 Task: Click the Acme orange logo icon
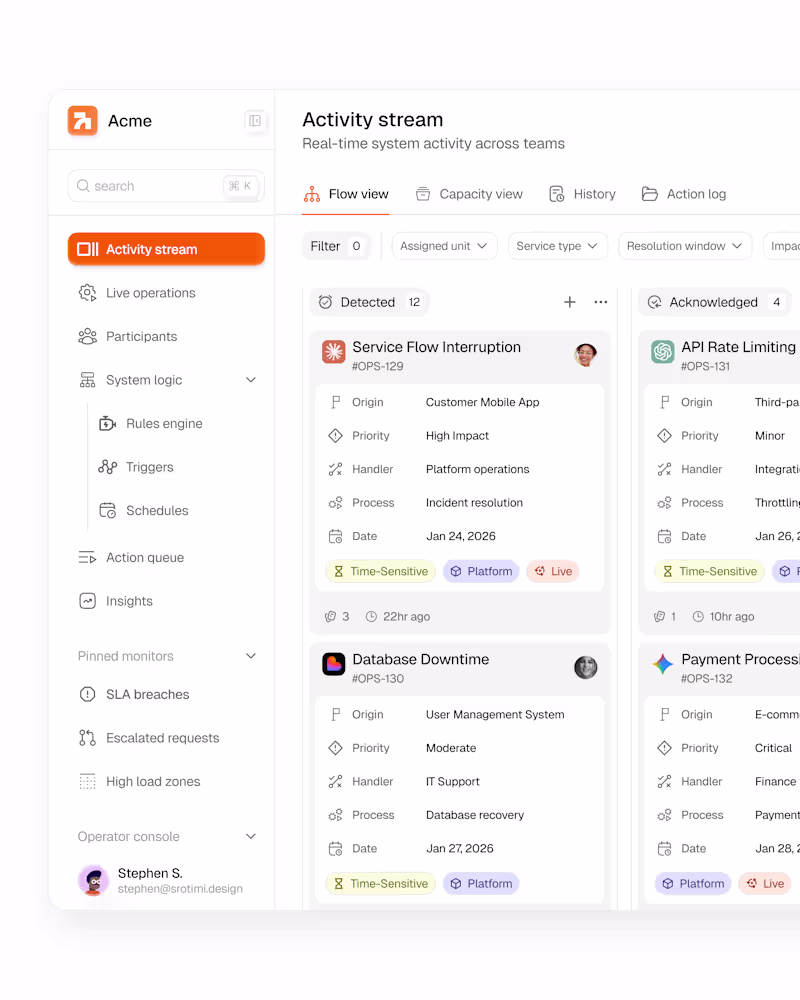click(x=83, y=121)
